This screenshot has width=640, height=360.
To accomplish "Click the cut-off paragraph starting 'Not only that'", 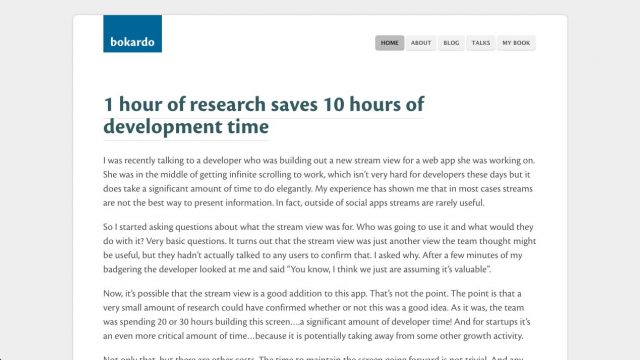I will [313, 358].
